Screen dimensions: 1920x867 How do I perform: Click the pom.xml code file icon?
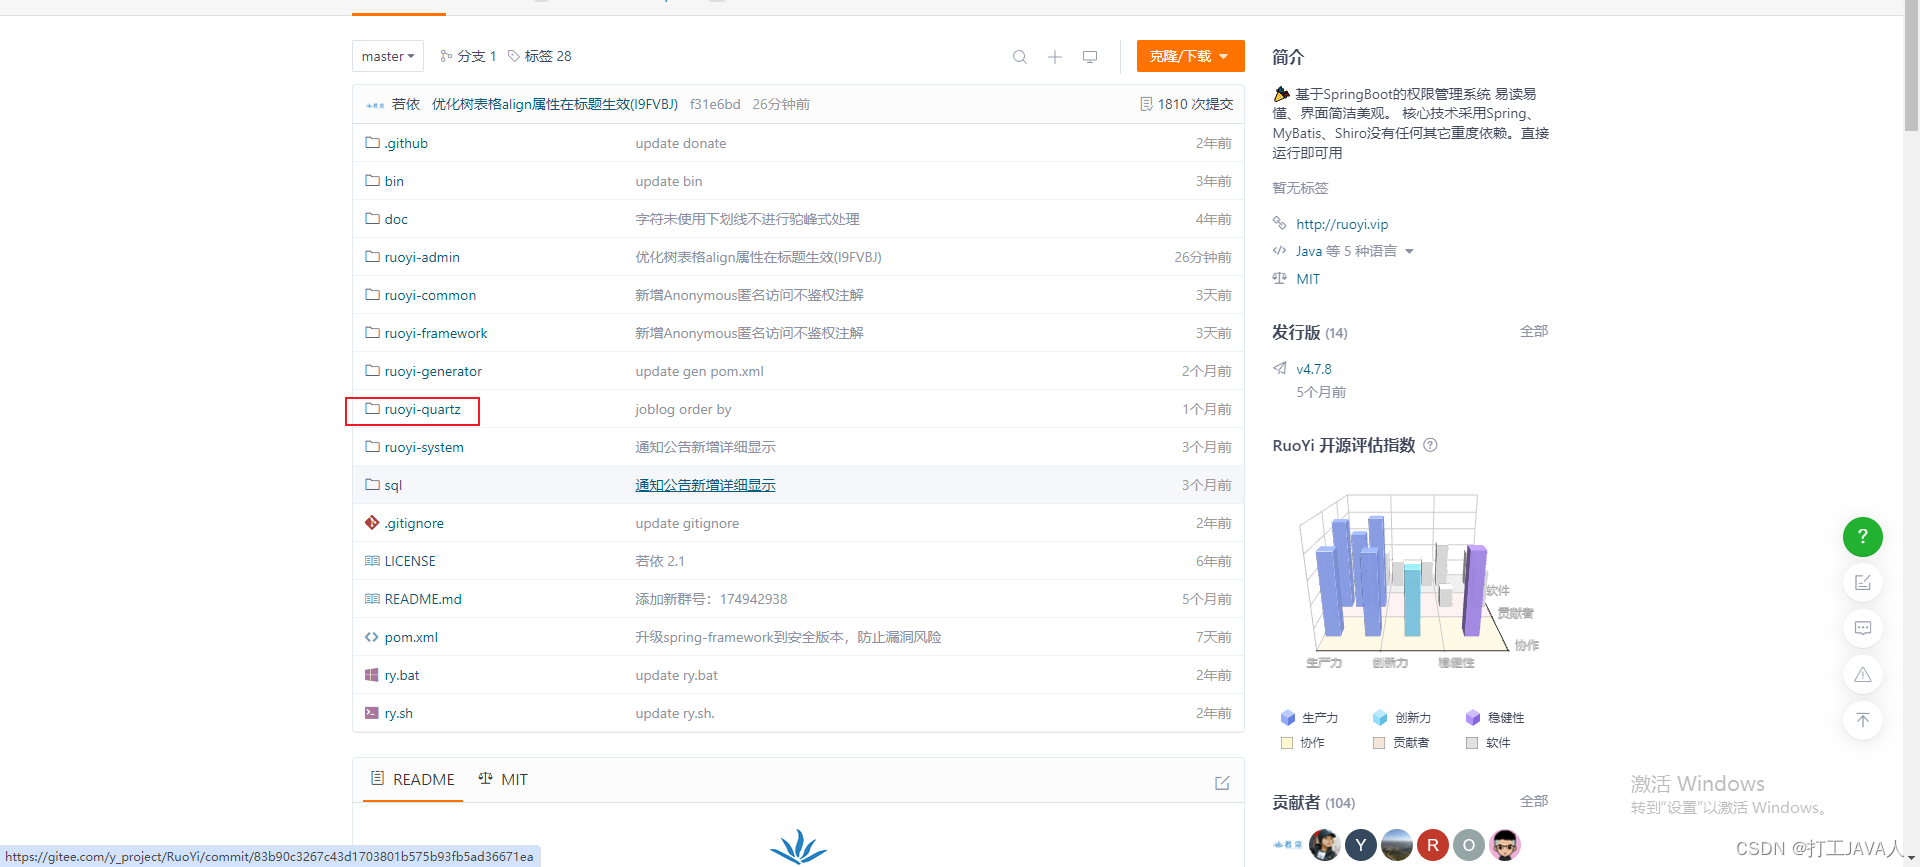tap(372, 637)
